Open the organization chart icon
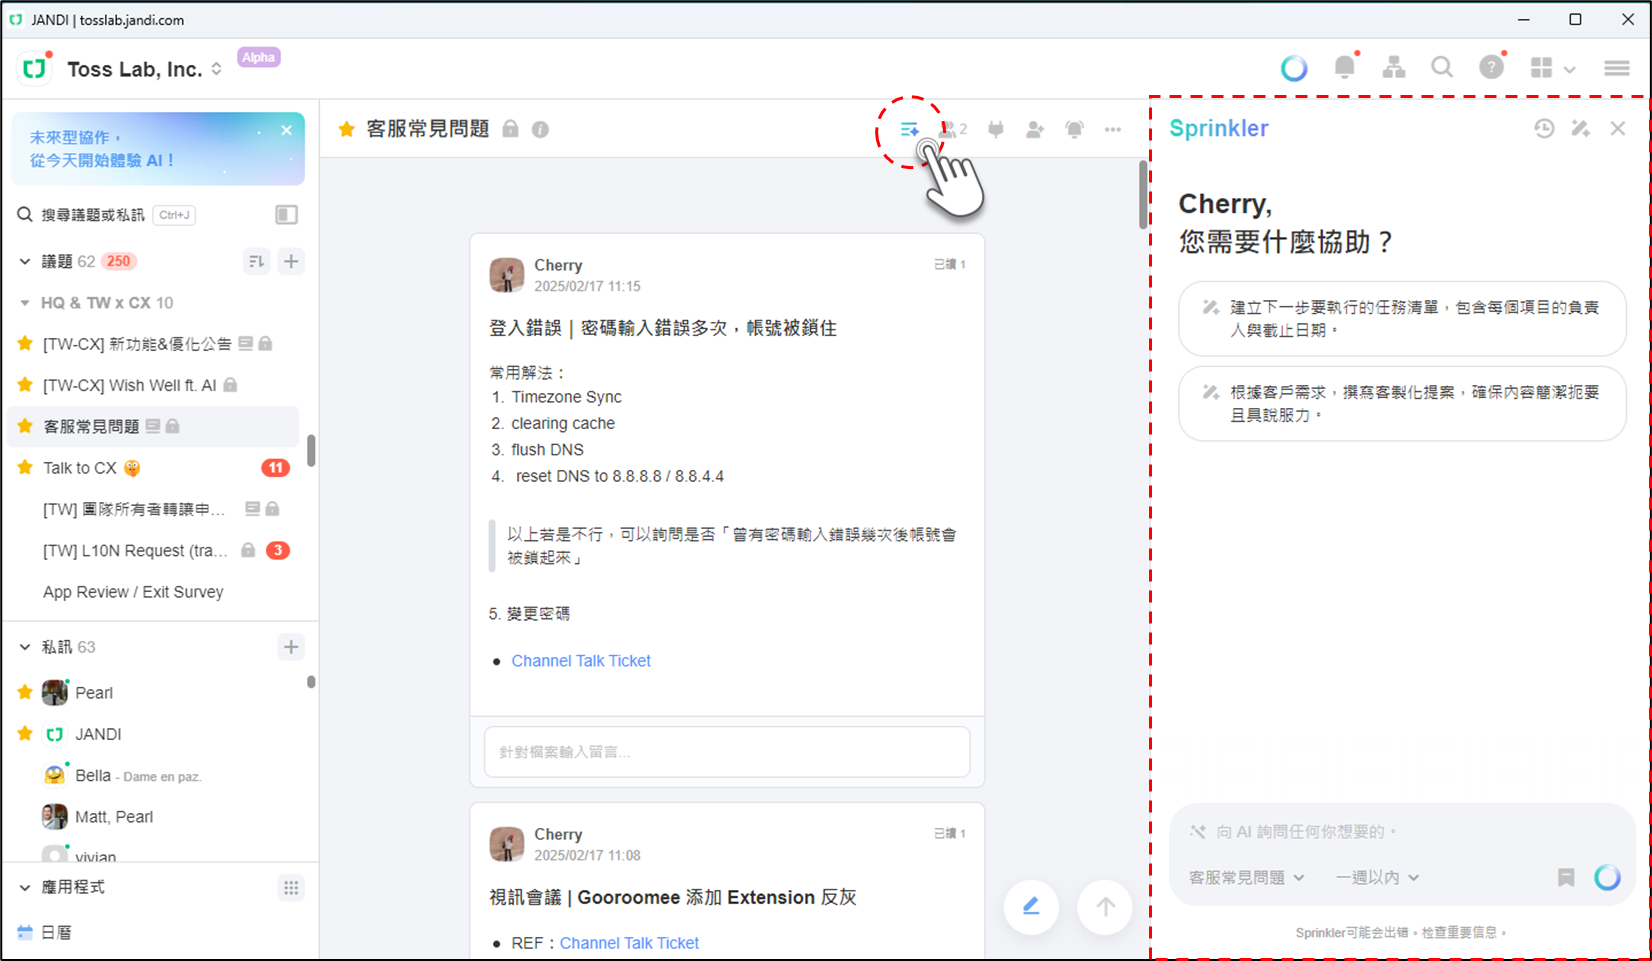Viewport: 1652px width, 961px height. point(1394,67)
